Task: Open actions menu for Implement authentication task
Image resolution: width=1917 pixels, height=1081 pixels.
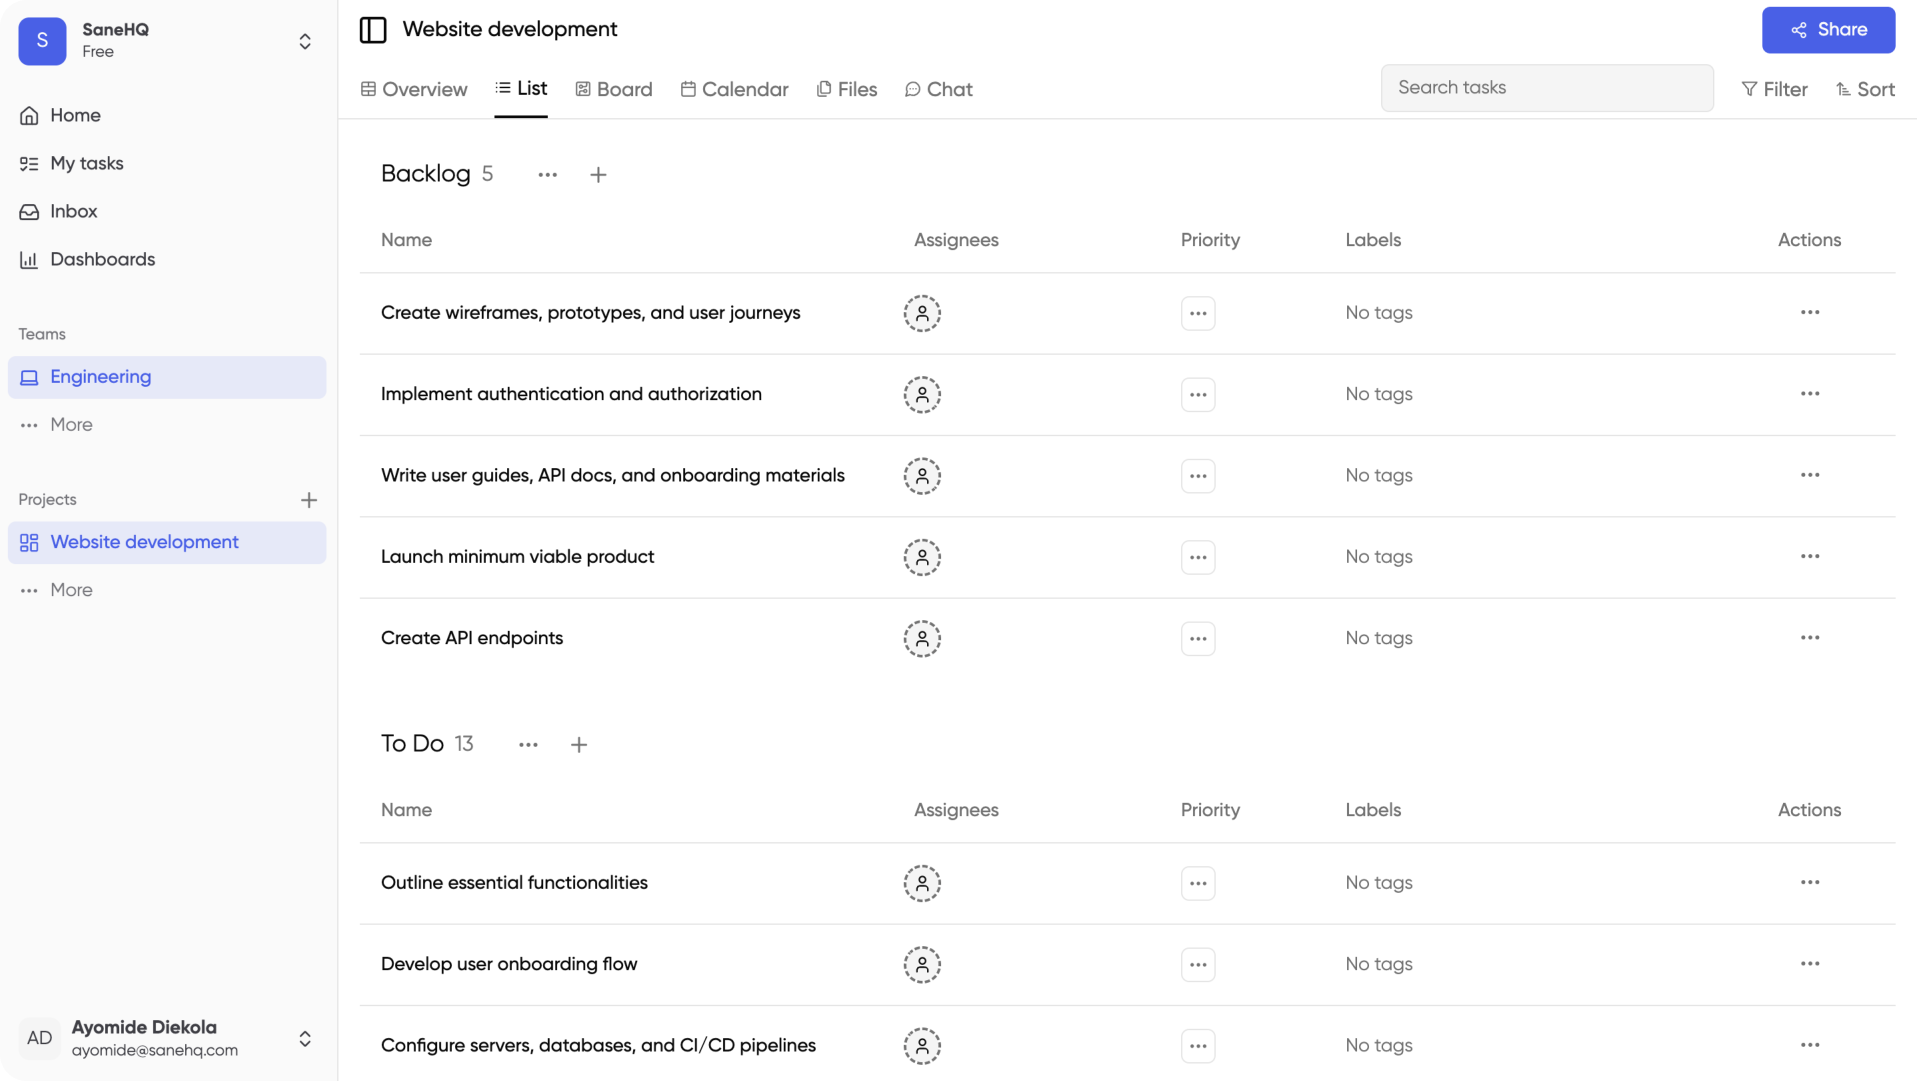Action: click(x=1809, y=394)
